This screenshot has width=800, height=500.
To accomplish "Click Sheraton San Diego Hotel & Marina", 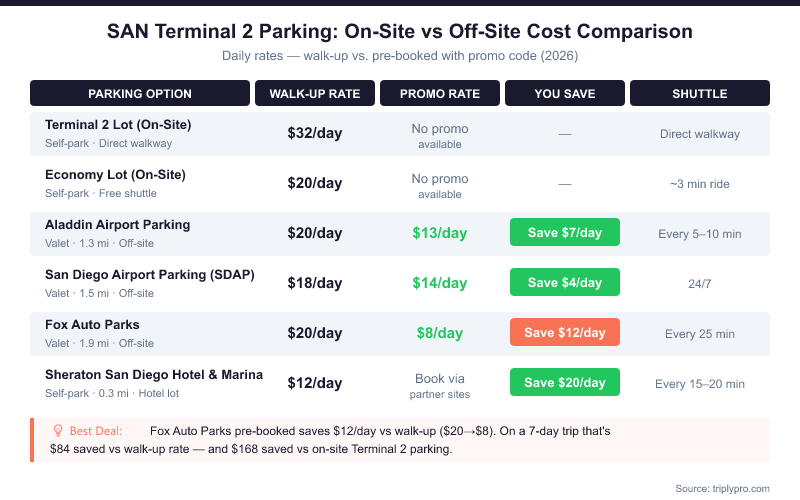I will [x=154, y=375].
